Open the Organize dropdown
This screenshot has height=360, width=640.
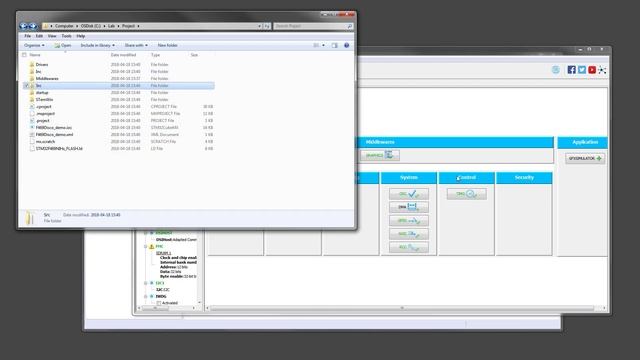coord(34,45)
